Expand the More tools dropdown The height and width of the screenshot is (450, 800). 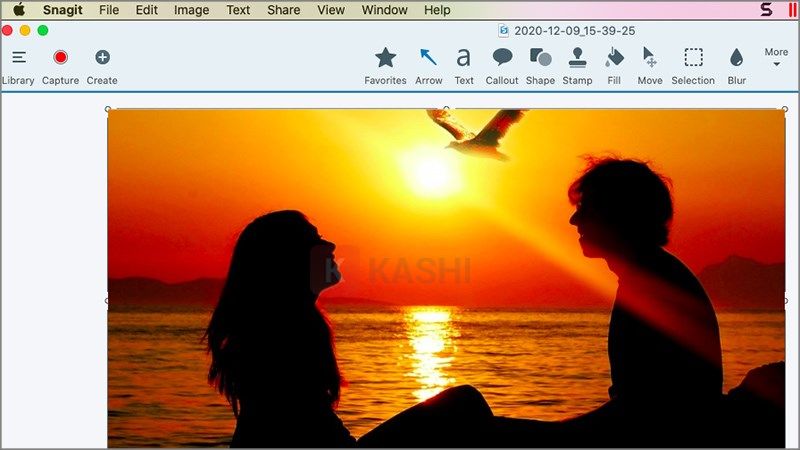coord(776,58)
